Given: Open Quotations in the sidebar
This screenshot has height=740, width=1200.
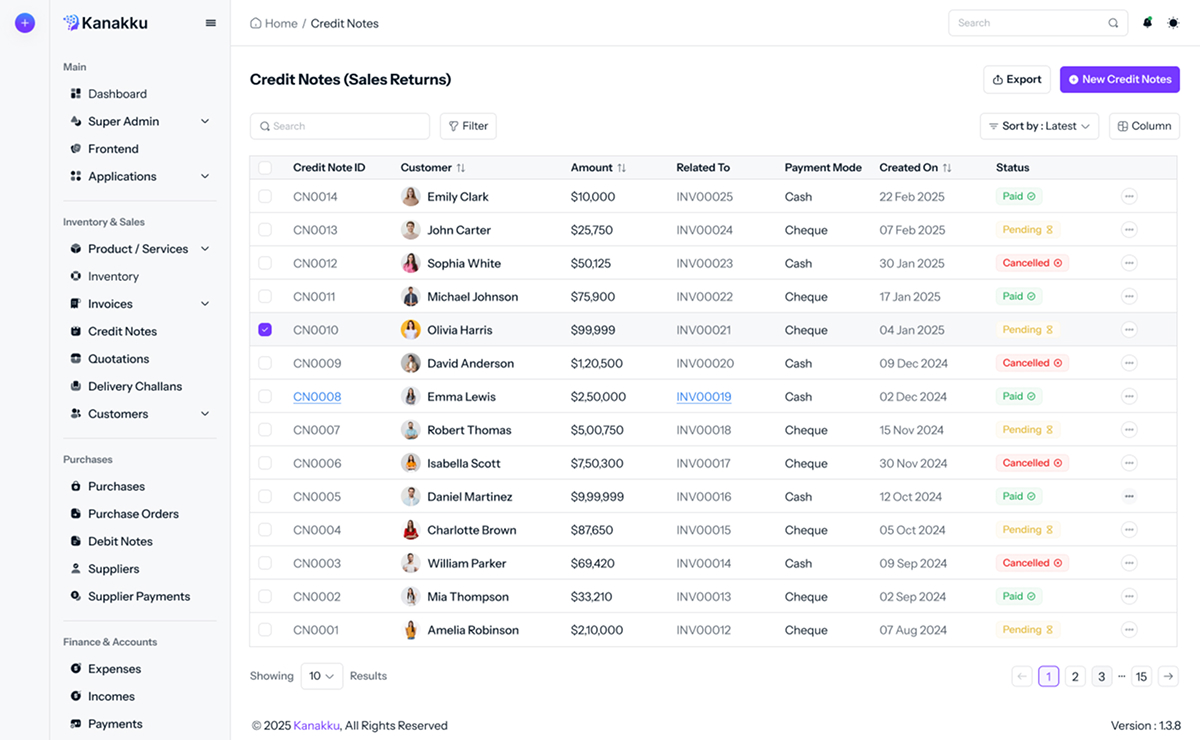Looking at the screenshot, I should pos(118,359).
